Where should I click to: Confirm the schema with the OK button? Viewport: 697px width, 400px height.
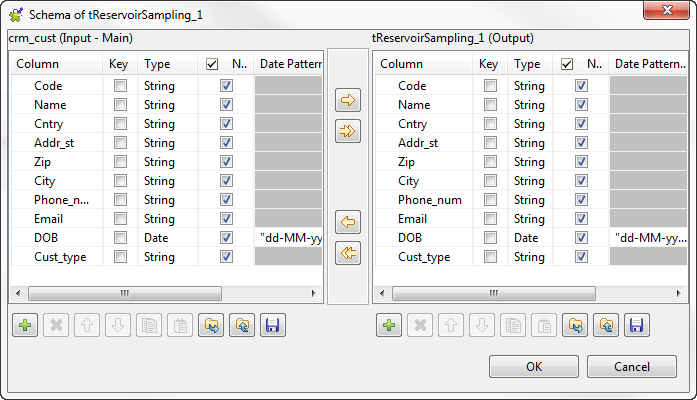(x=534, y=367)
